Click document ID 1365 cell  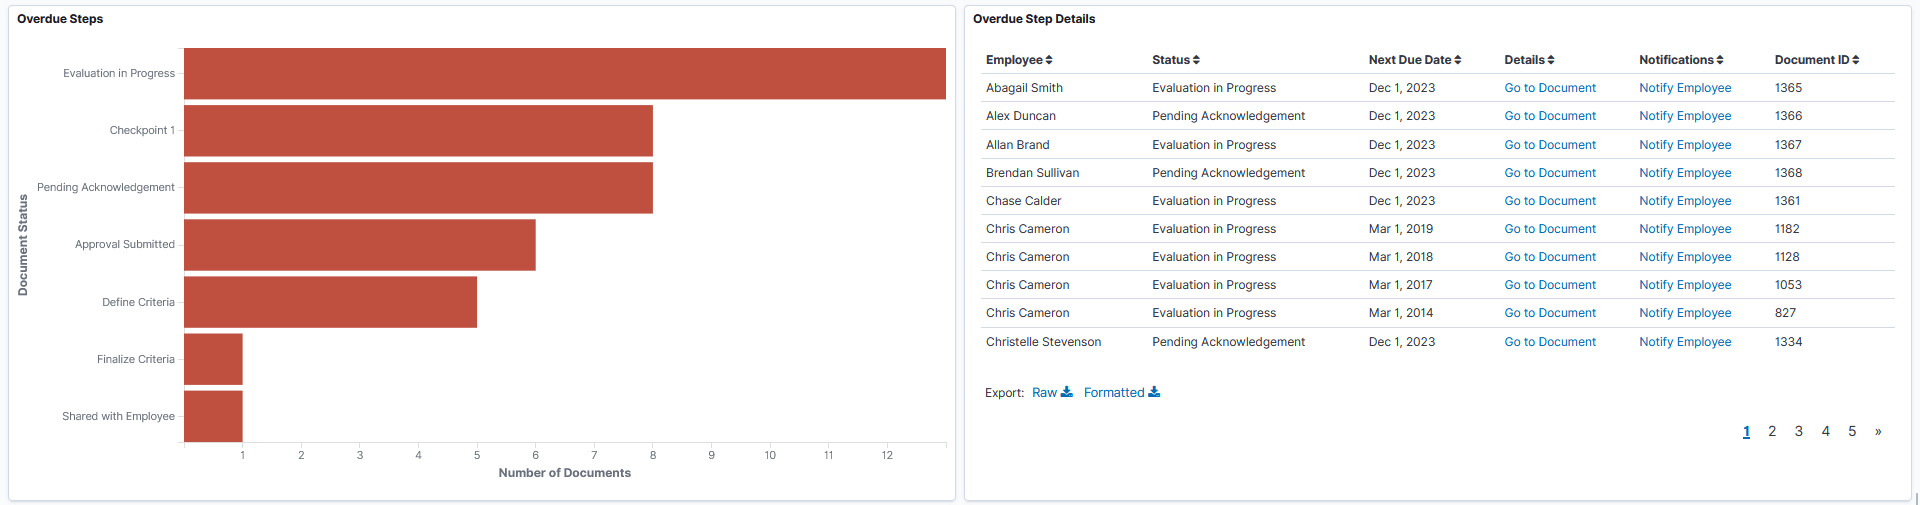click(x=1788, y=88)
